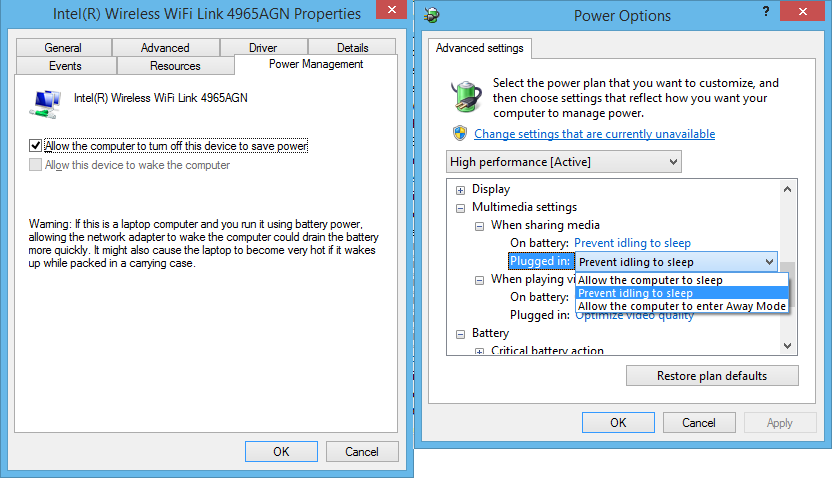Switch to the Advanced tab in Properties
832x478 pixels.
165,48
